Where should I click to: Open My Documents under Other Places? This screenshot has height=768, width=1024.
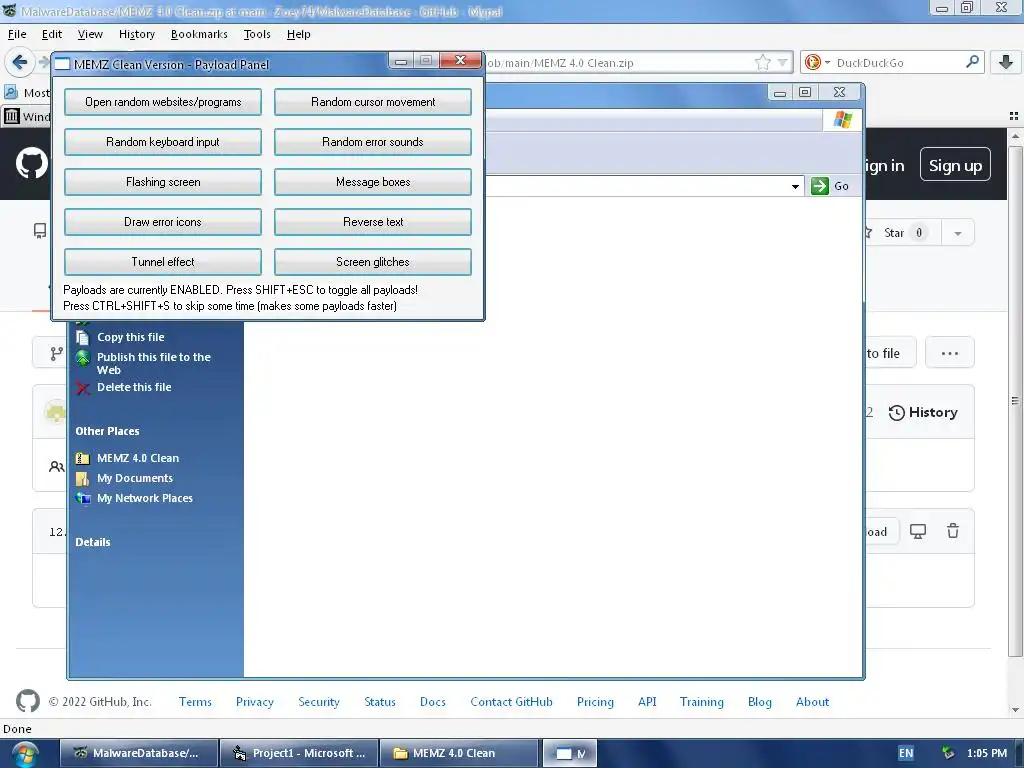pos(135,478)
